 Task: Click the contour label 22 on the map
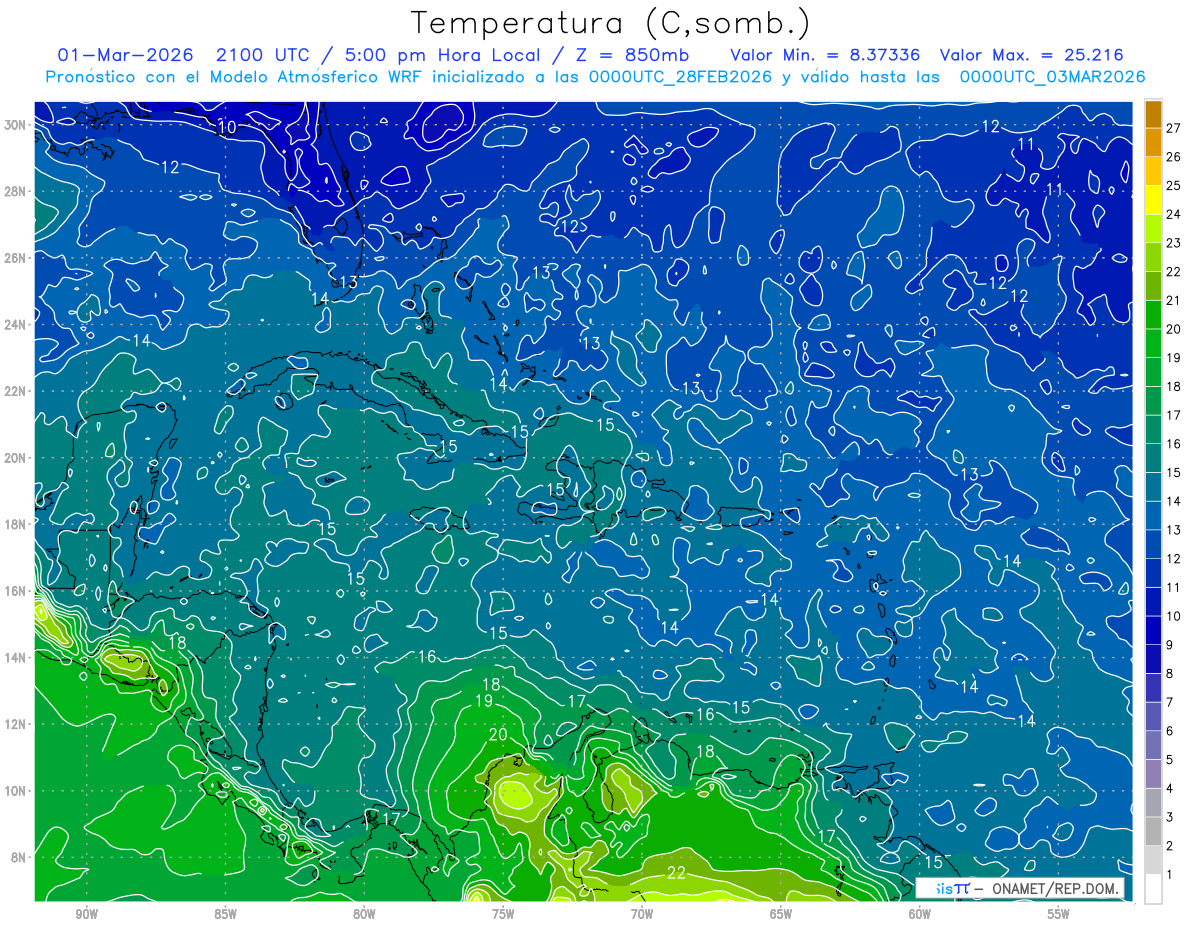(676, 873)
